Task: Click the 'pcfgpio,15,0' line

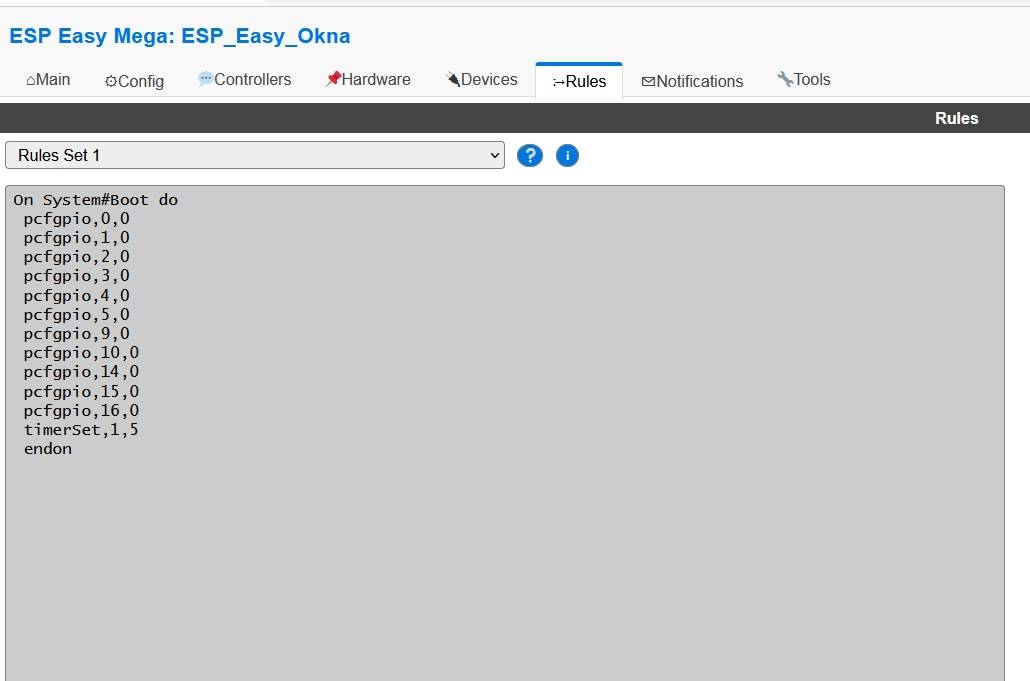Action: click(x=81, y=391)
